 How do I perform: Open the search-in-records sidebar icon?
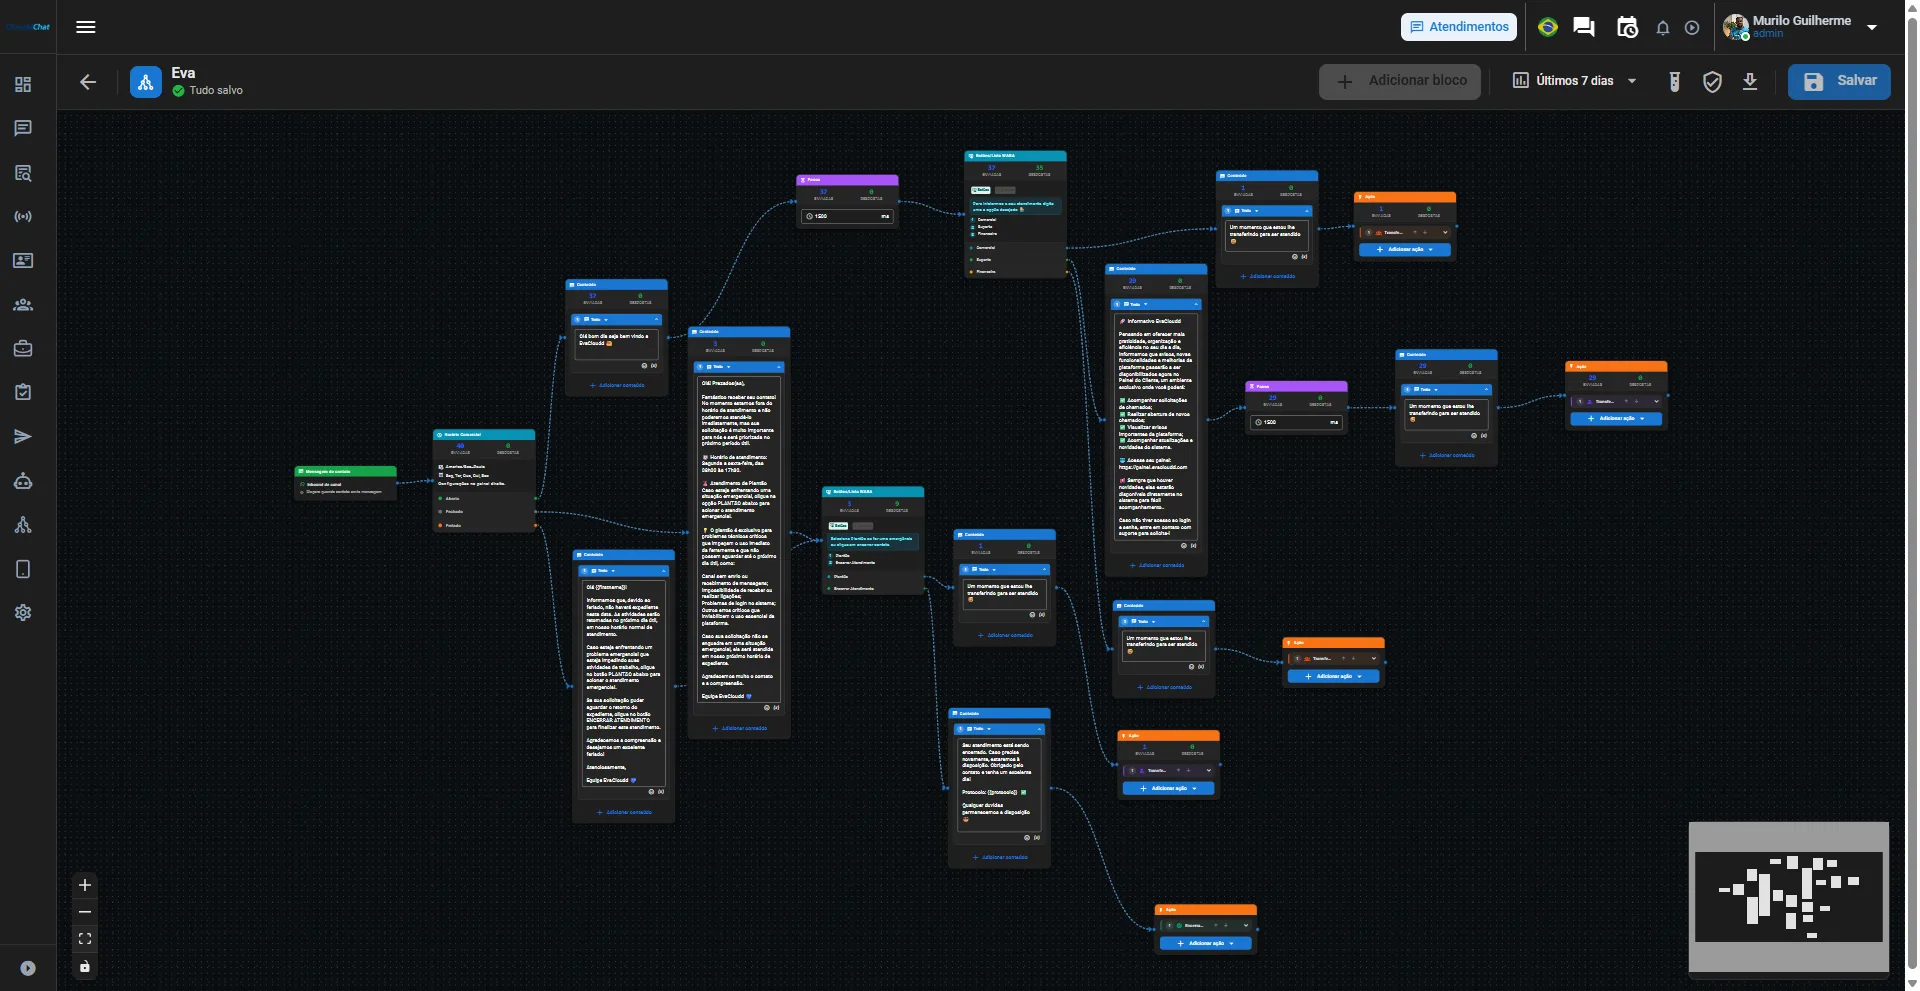23,173
